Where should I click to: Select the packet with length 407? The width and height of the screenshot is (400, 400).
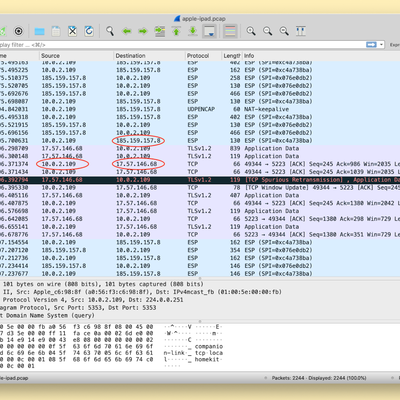[200, 195]
